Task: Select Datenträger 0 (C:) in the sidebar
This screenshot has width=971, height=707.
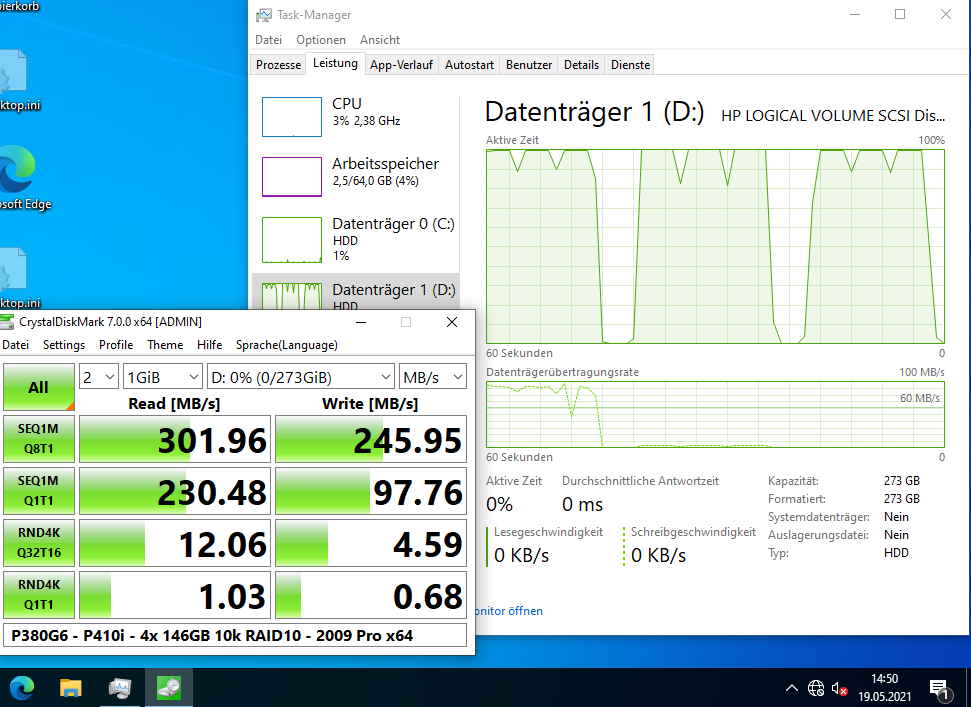Action: (x=356, y=239)
